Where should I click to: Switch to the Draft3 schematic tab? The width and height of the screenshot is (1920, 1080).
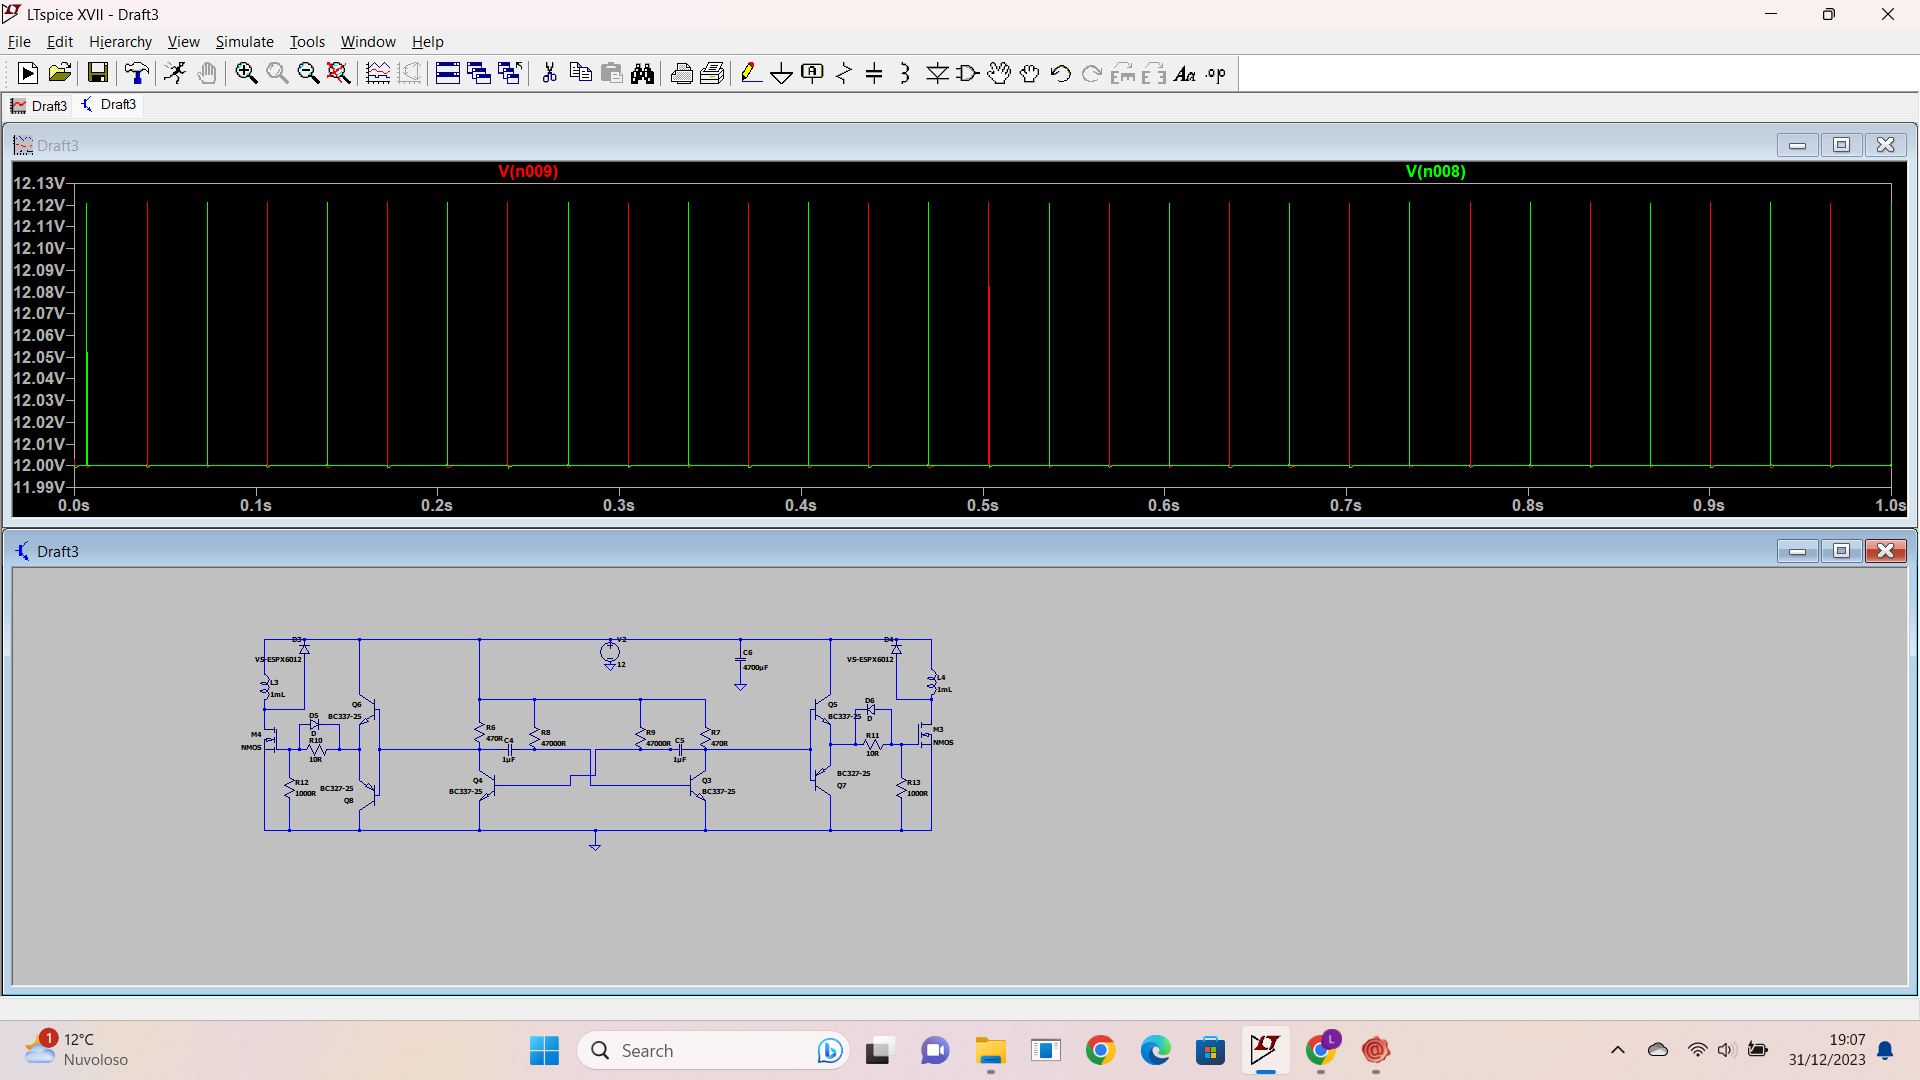coord(109,105)
